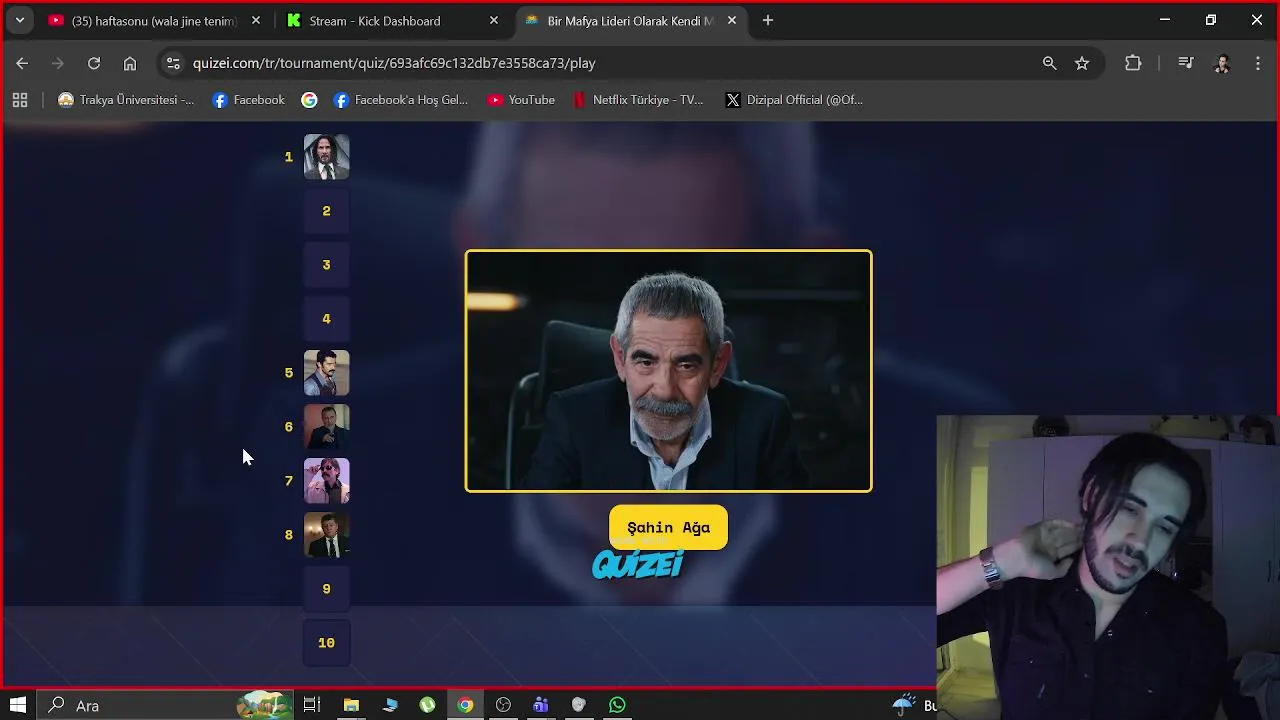Open the zoom magnifier in address bar

click(1049, 63)
